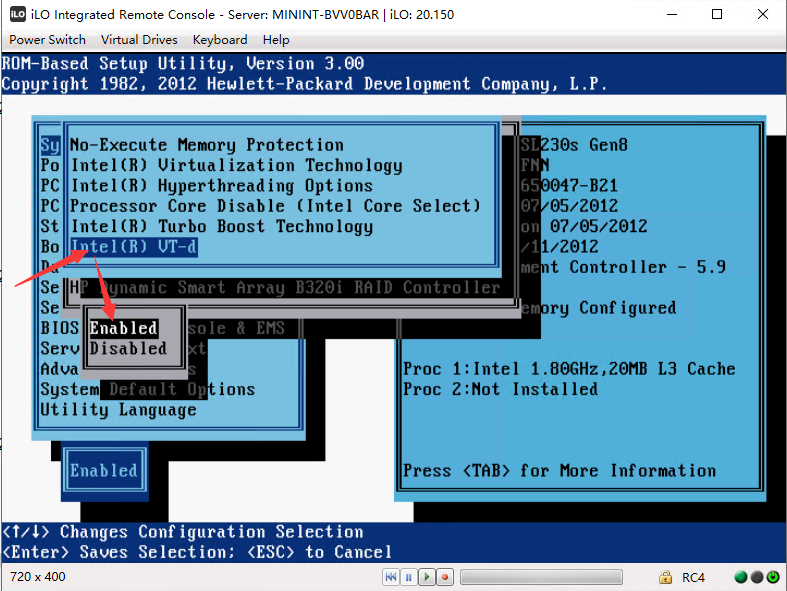Close the iLO Remote Console window
The width and height of the screenshot is (787, 591).
coord(763,14)
